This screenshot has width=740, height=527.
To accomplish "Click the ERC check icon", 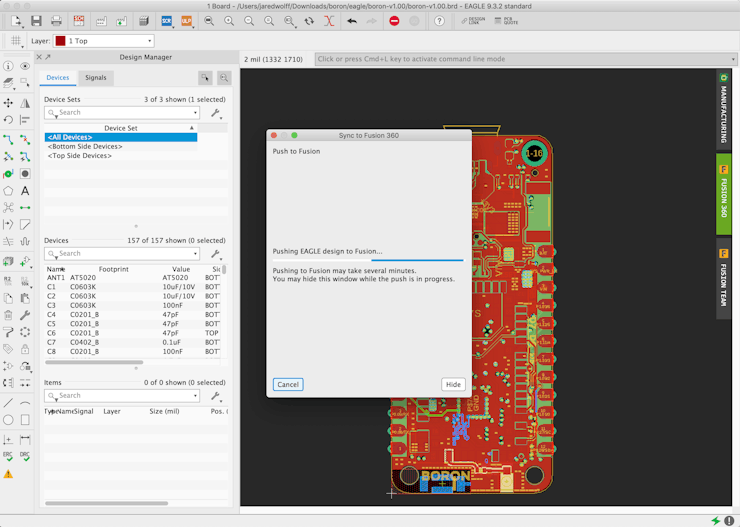I will pyautogui.click(x=8, y=456).
